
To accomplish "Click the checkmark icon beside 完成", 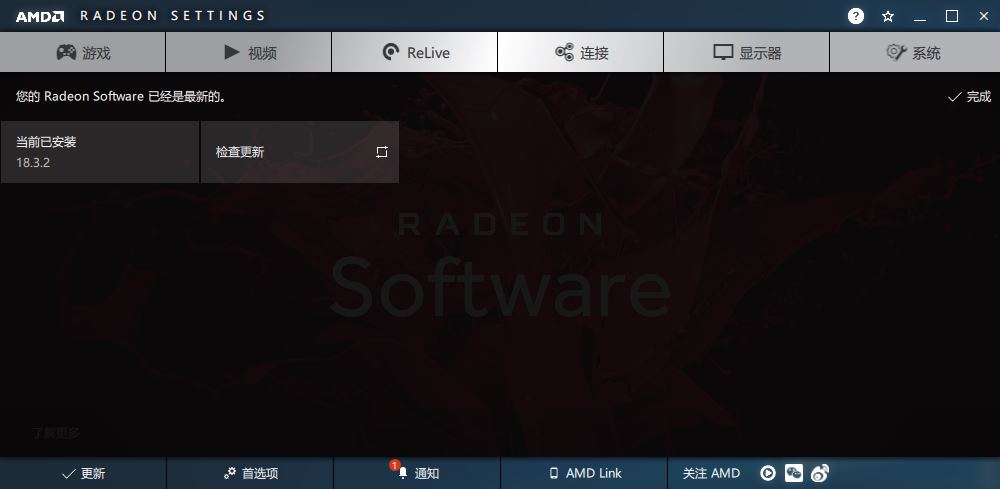I will click(x=954, y=97).
